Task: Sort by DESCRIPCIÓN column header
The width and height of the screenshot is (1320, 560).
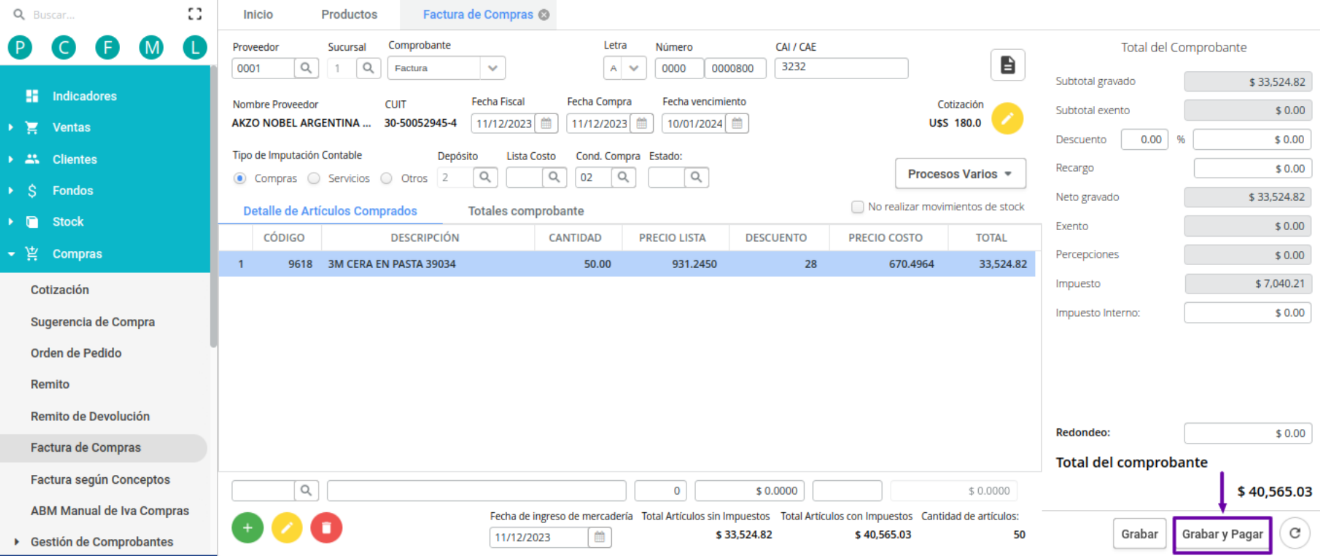Action: [425, 238]
